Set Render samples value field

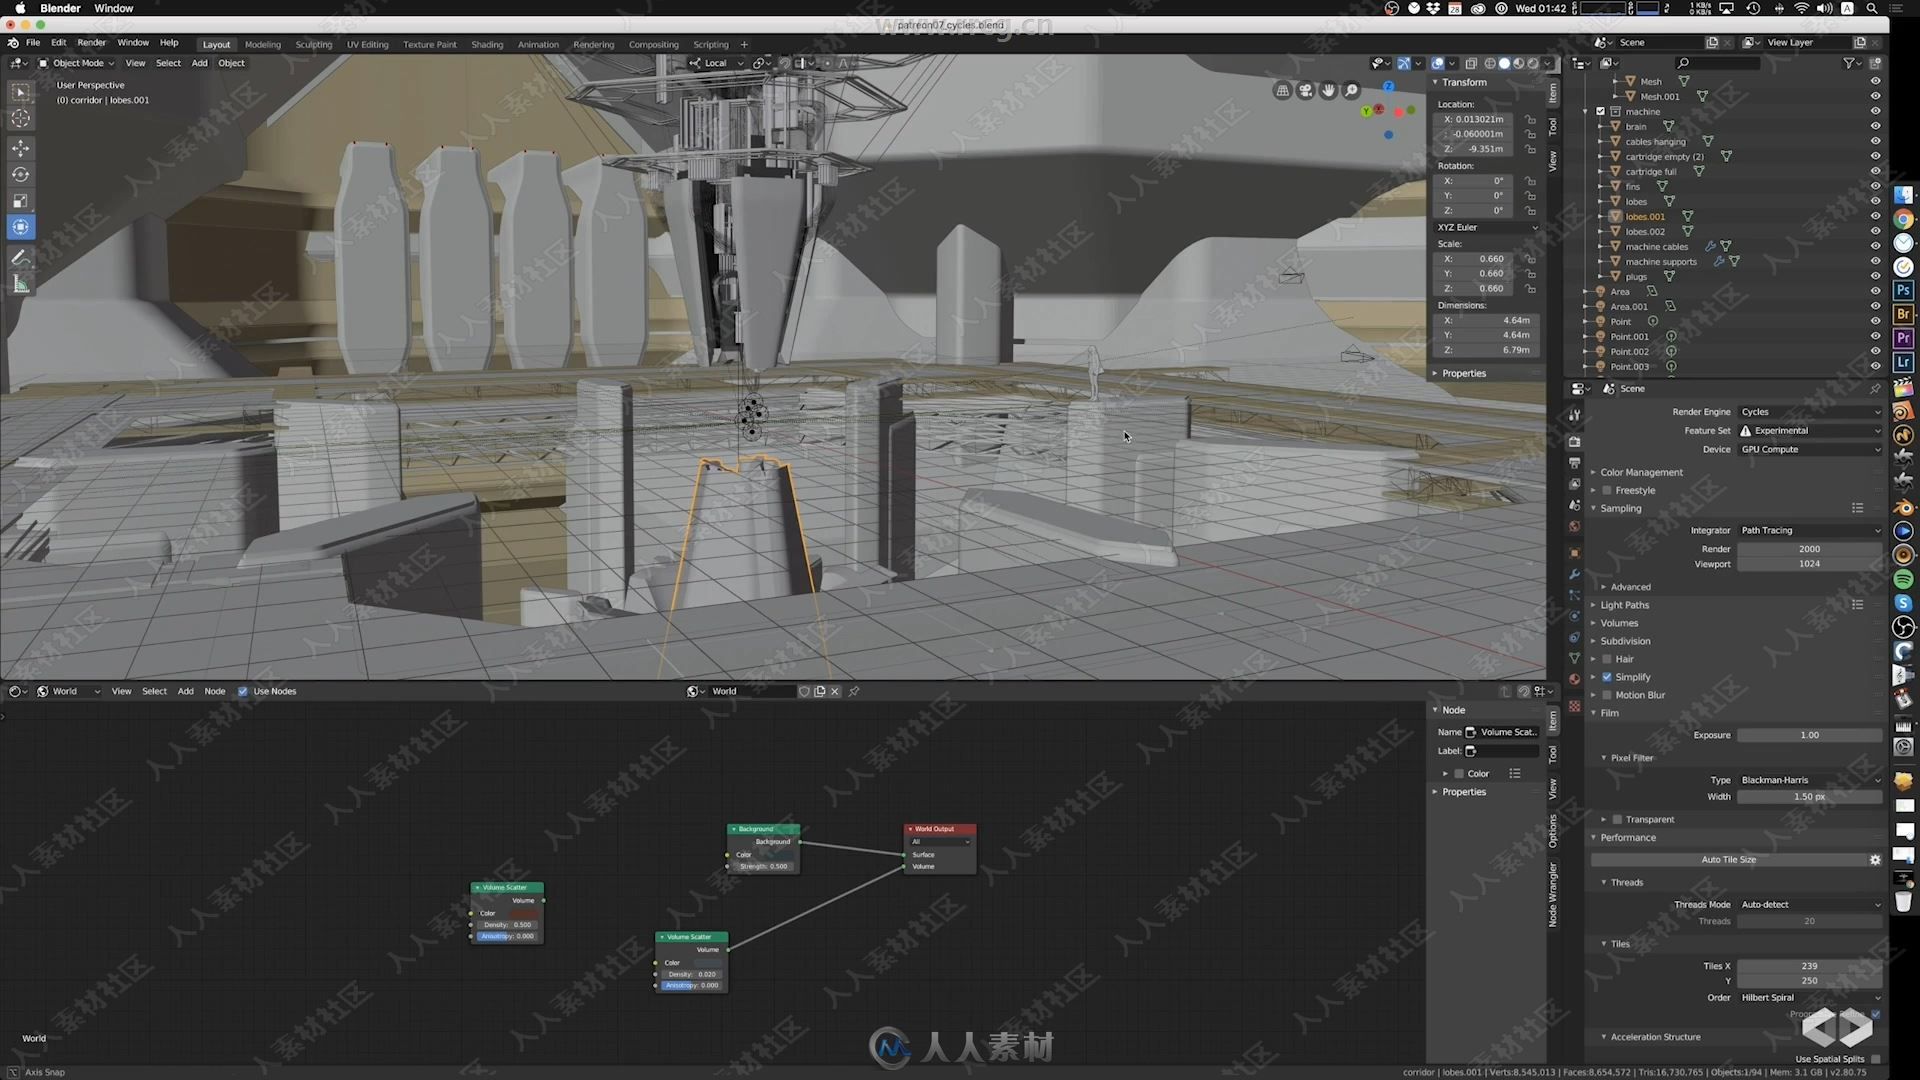pyautogui.click(x=1810, y=549)
